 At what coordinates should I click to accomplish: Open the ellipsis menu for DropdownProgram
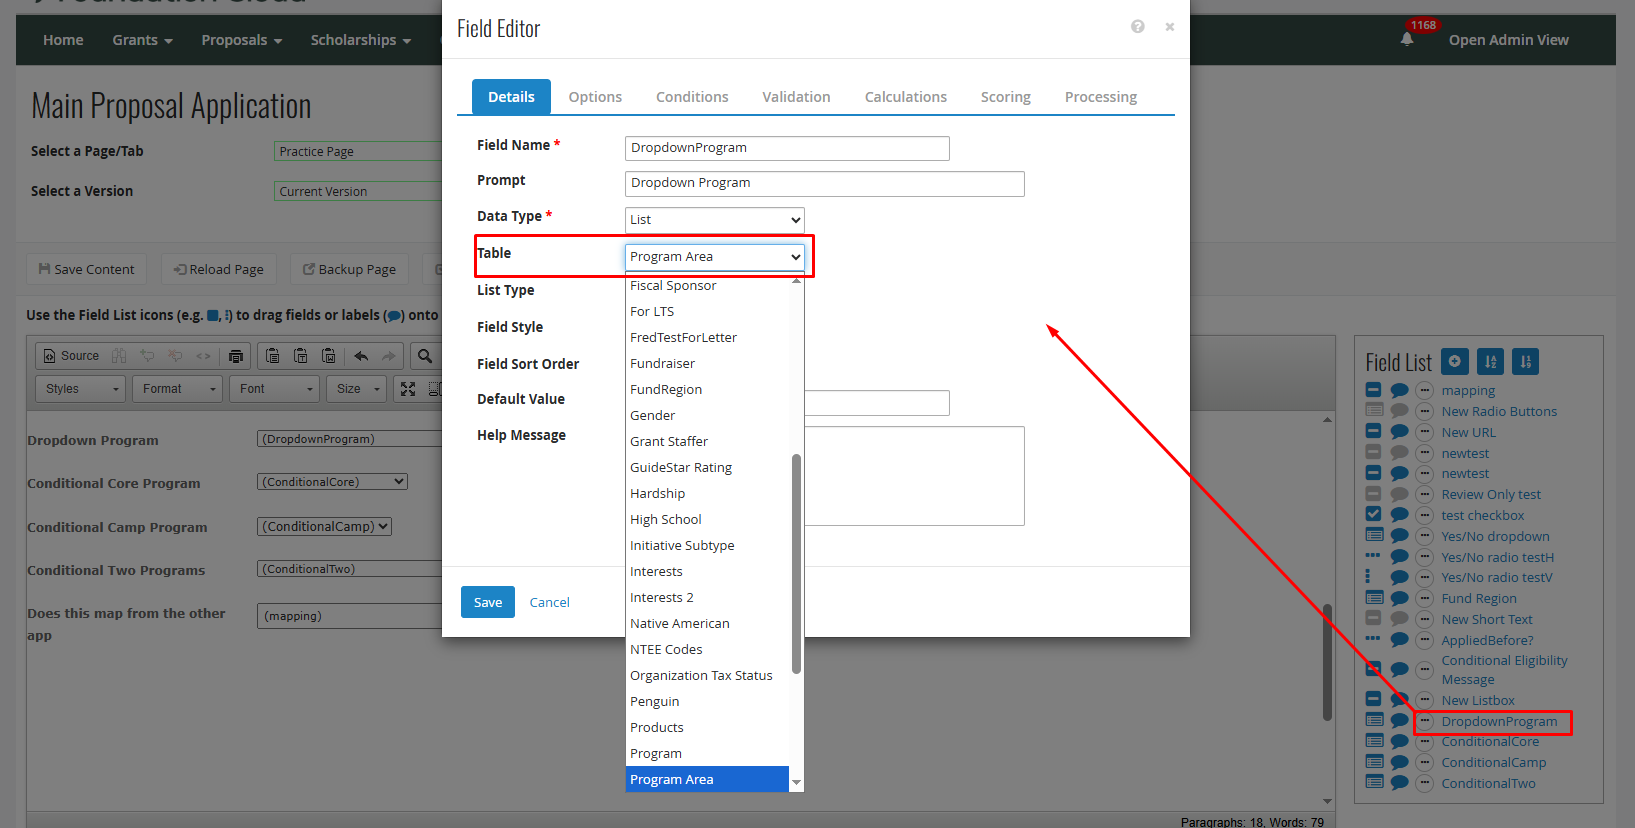(1425, 721)
